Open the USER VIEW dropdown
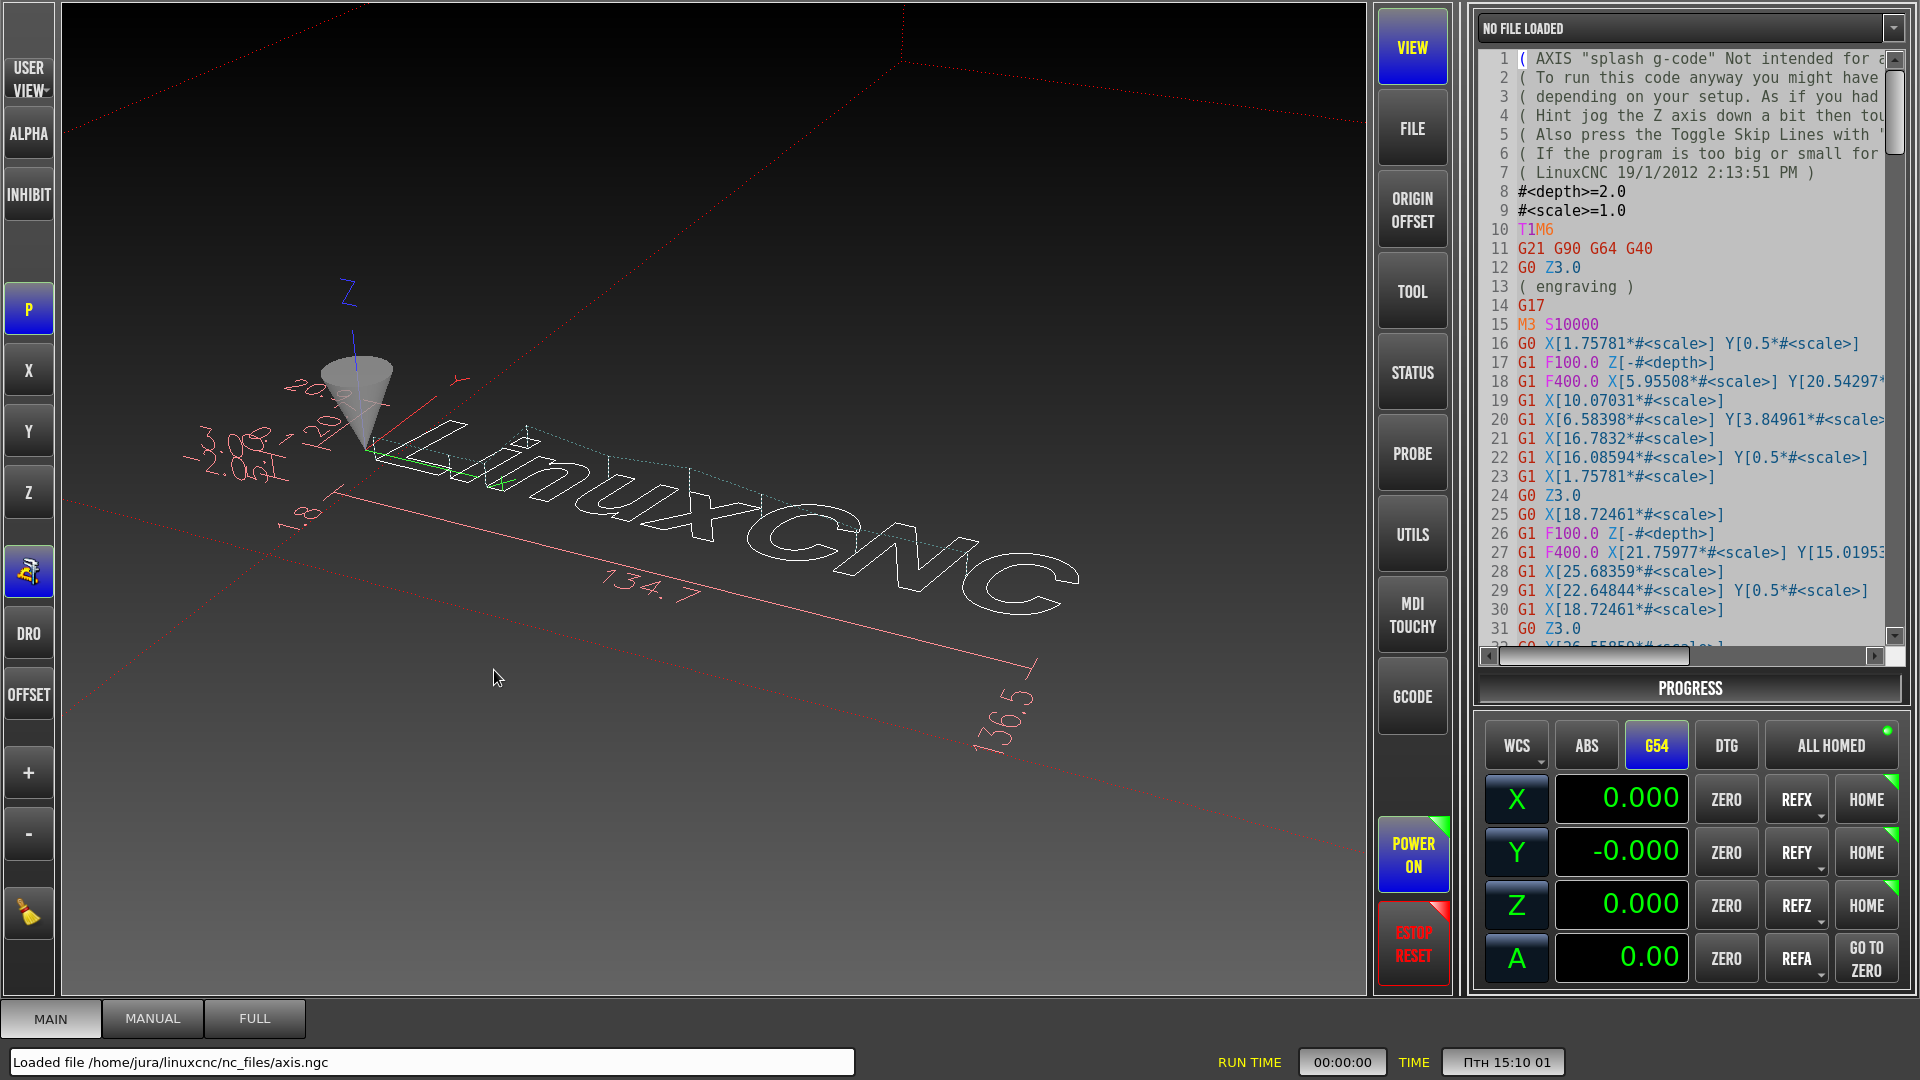Image resolution: width=1920 pixels, height=1080 pixels. [x=29, y=79]
